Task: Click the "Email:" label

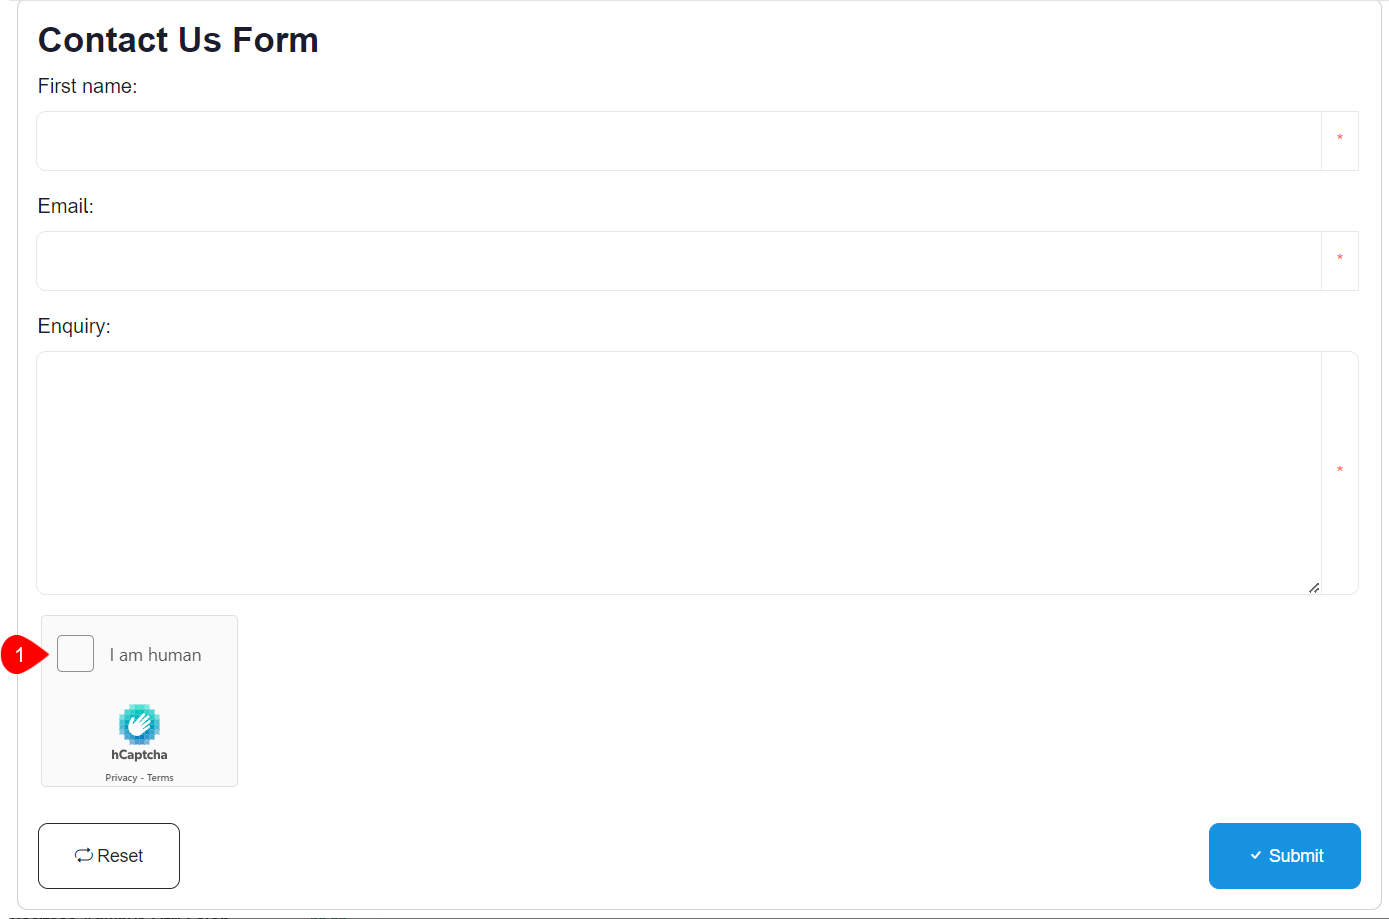Action: (x=65, y=207)
